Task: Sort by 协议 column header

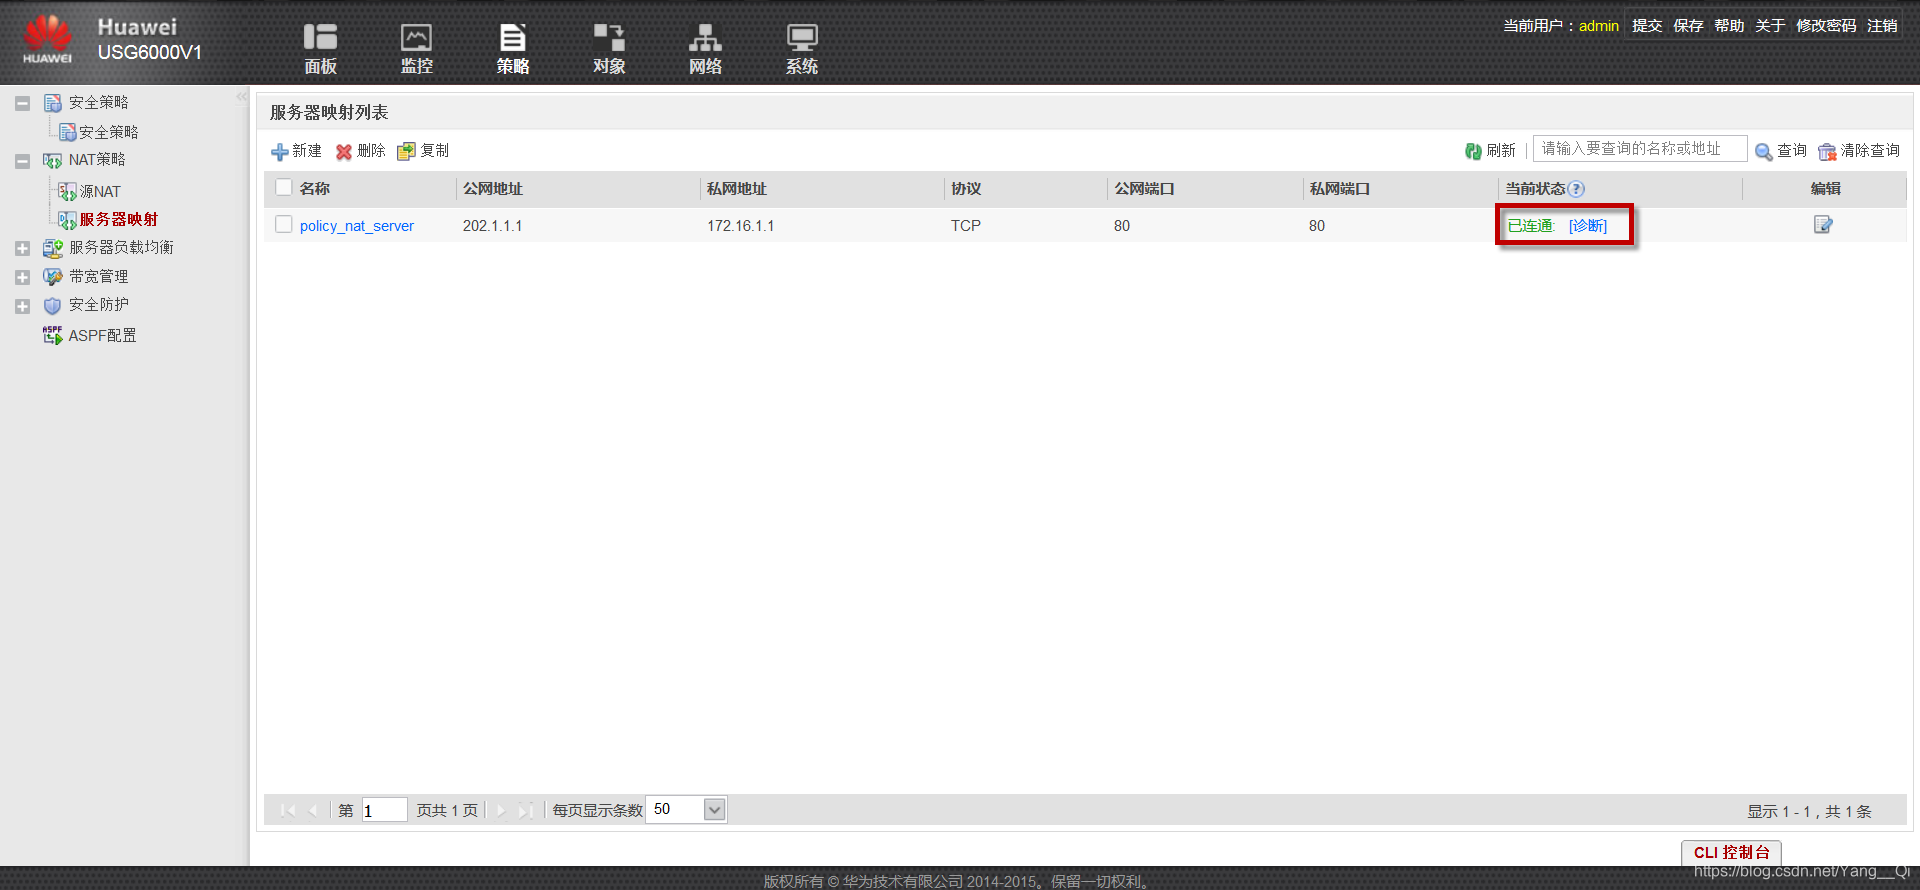Action: tap(966, 189)
